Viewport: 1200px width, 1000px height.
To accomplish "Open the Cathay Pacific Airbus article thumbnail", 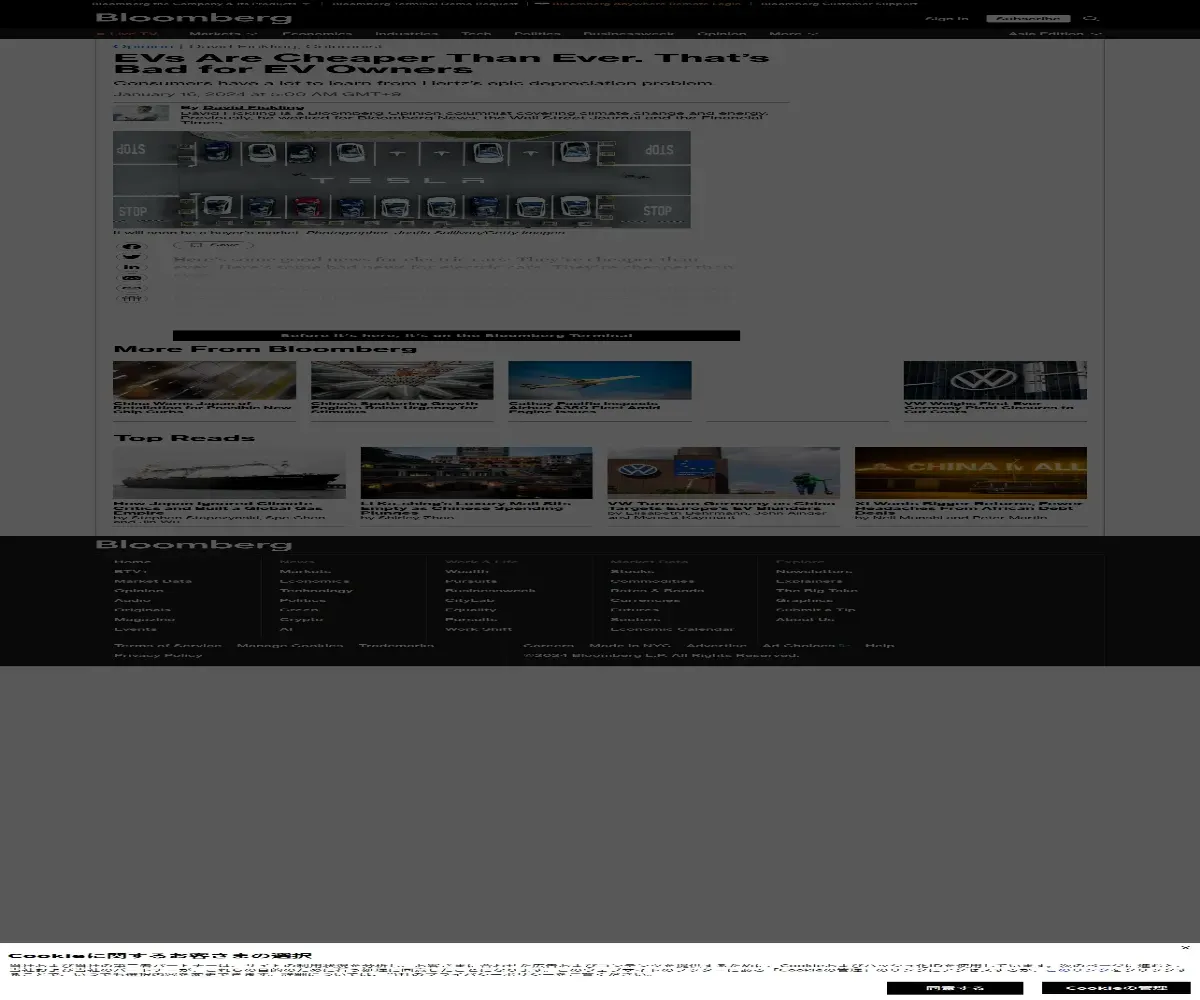I will click(600, 380).
